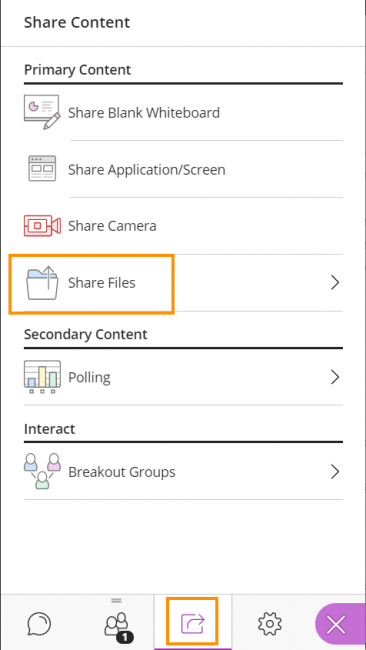Open the Polling text entry

click(x=89, y=378)
